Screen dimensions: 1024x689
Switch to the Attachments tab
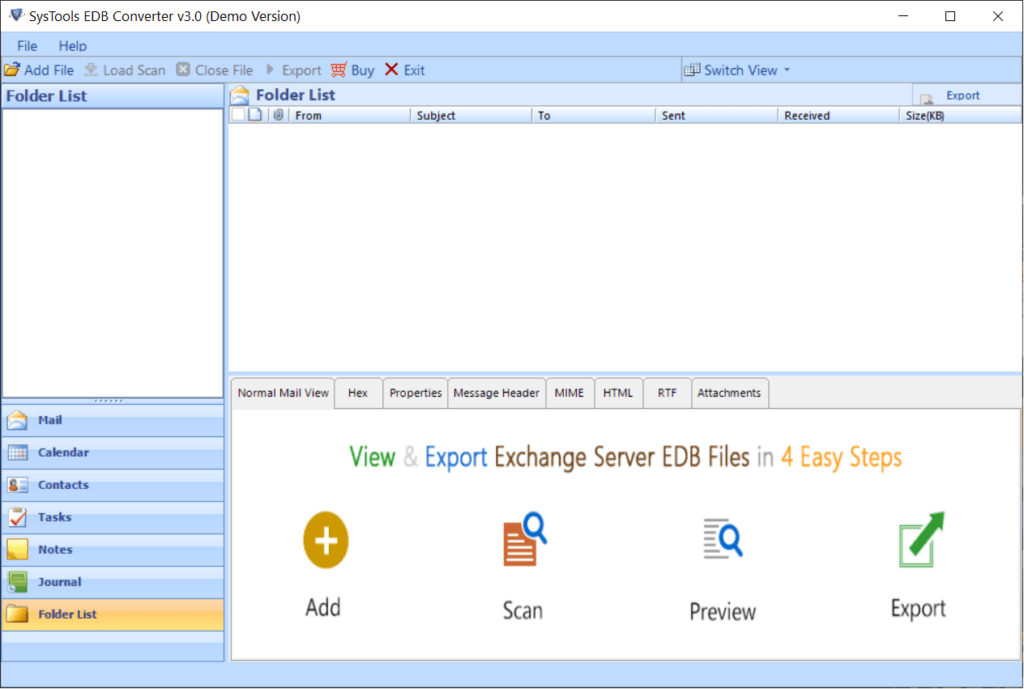click(x=729, y=393)
